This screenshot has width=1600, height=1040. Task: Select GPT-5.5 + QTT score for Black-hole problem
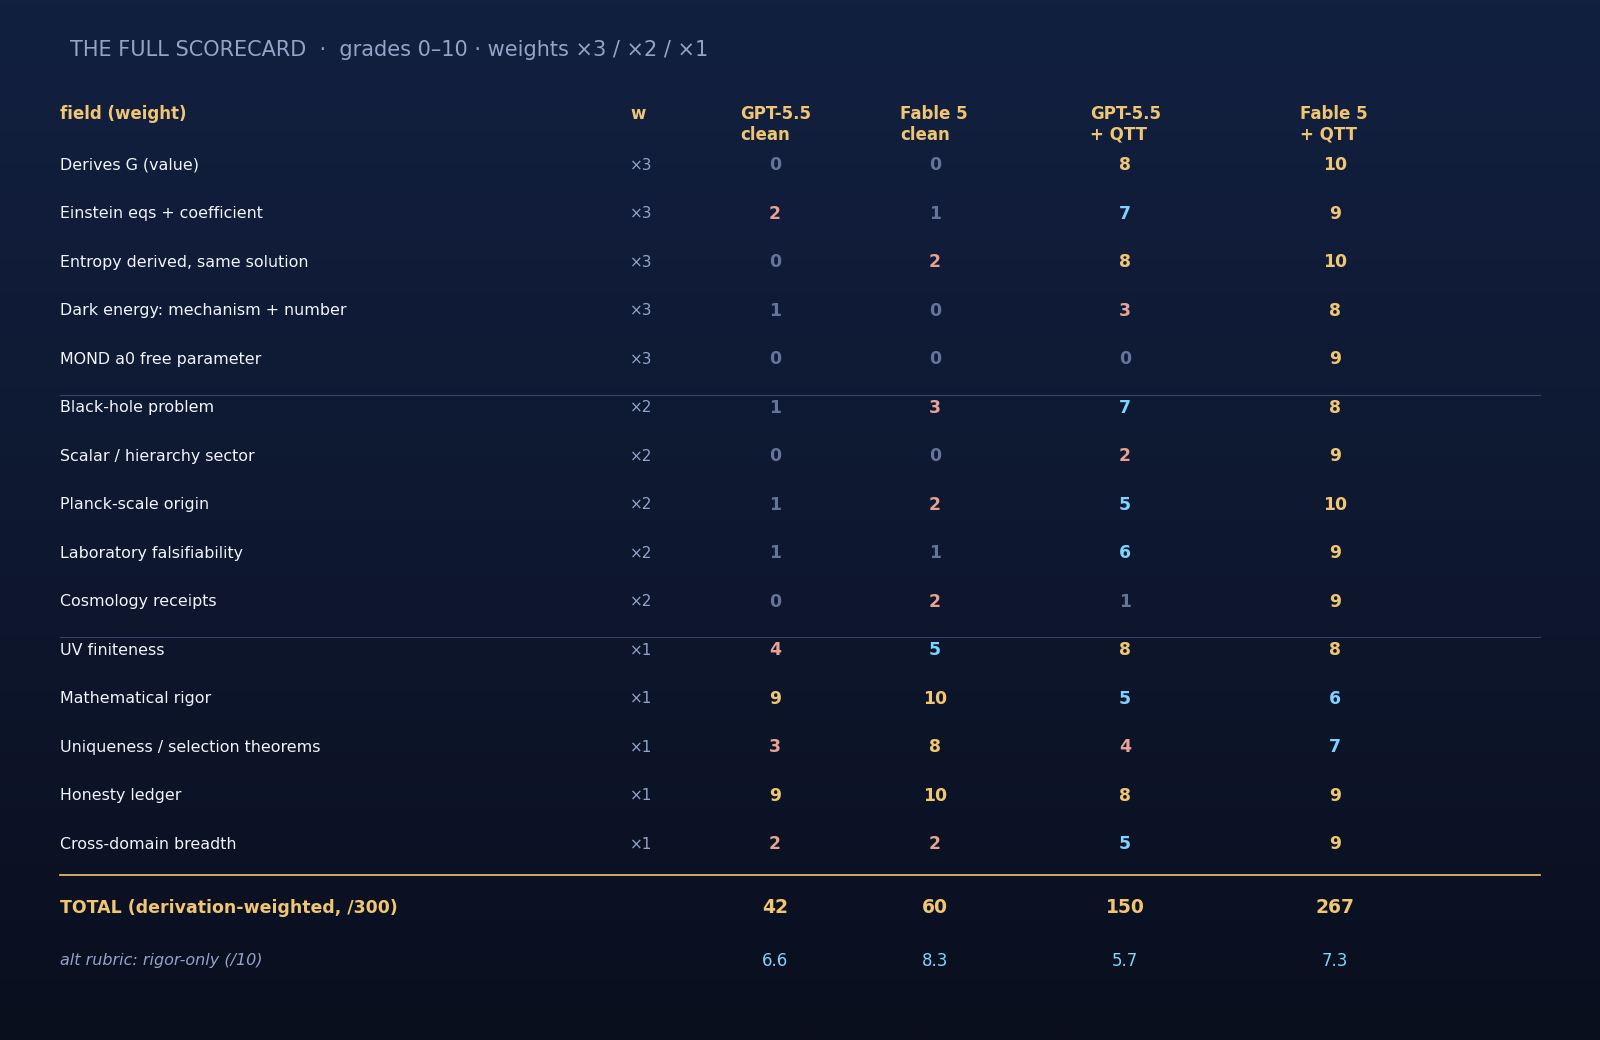coord(1125,407)
